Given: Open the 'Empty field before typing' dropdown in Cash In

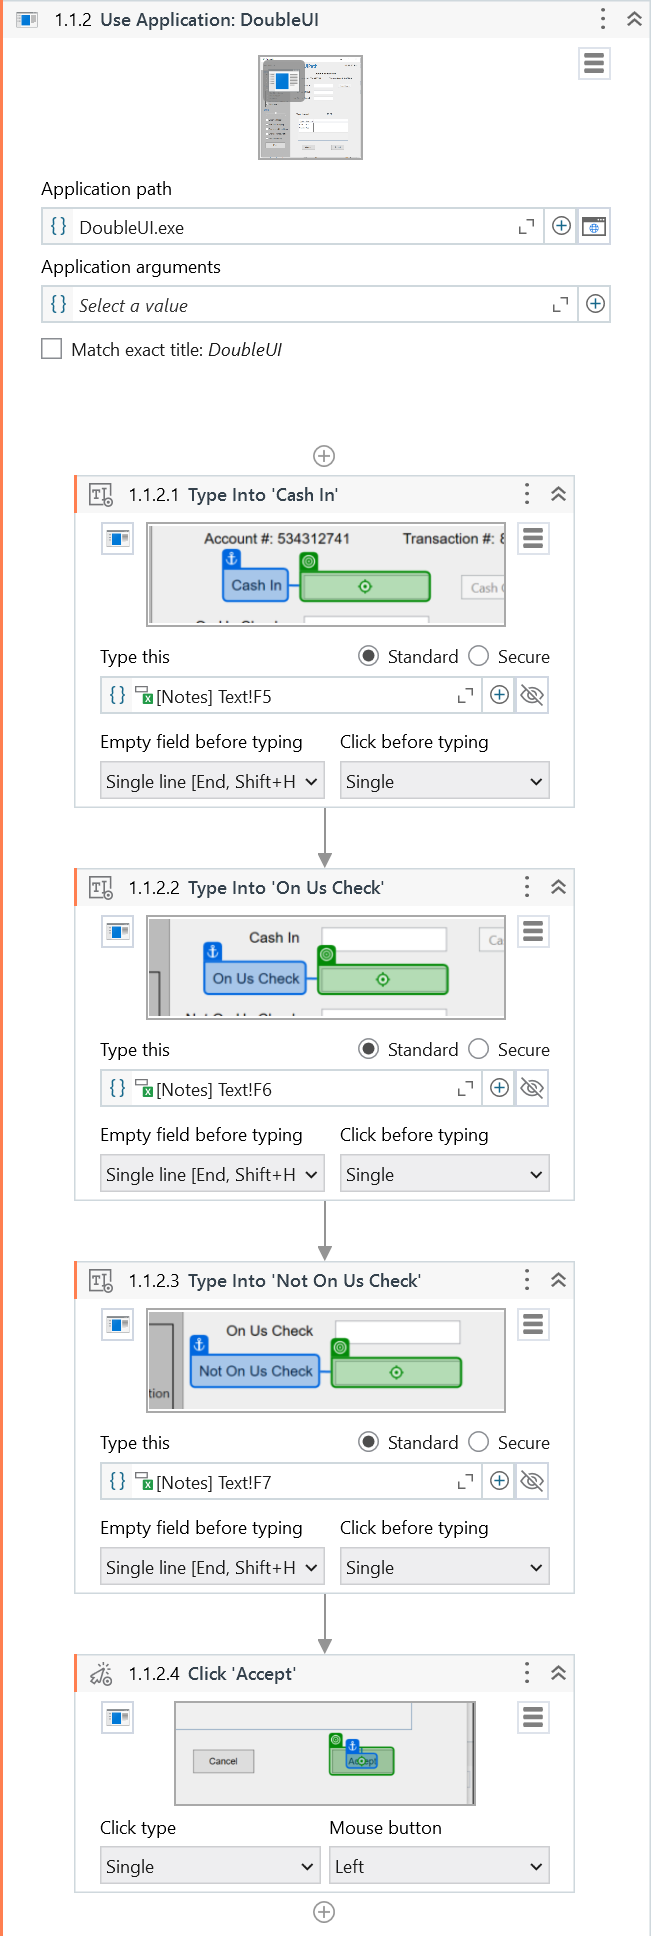Looking at the screenshot, I should click(211, 780).
